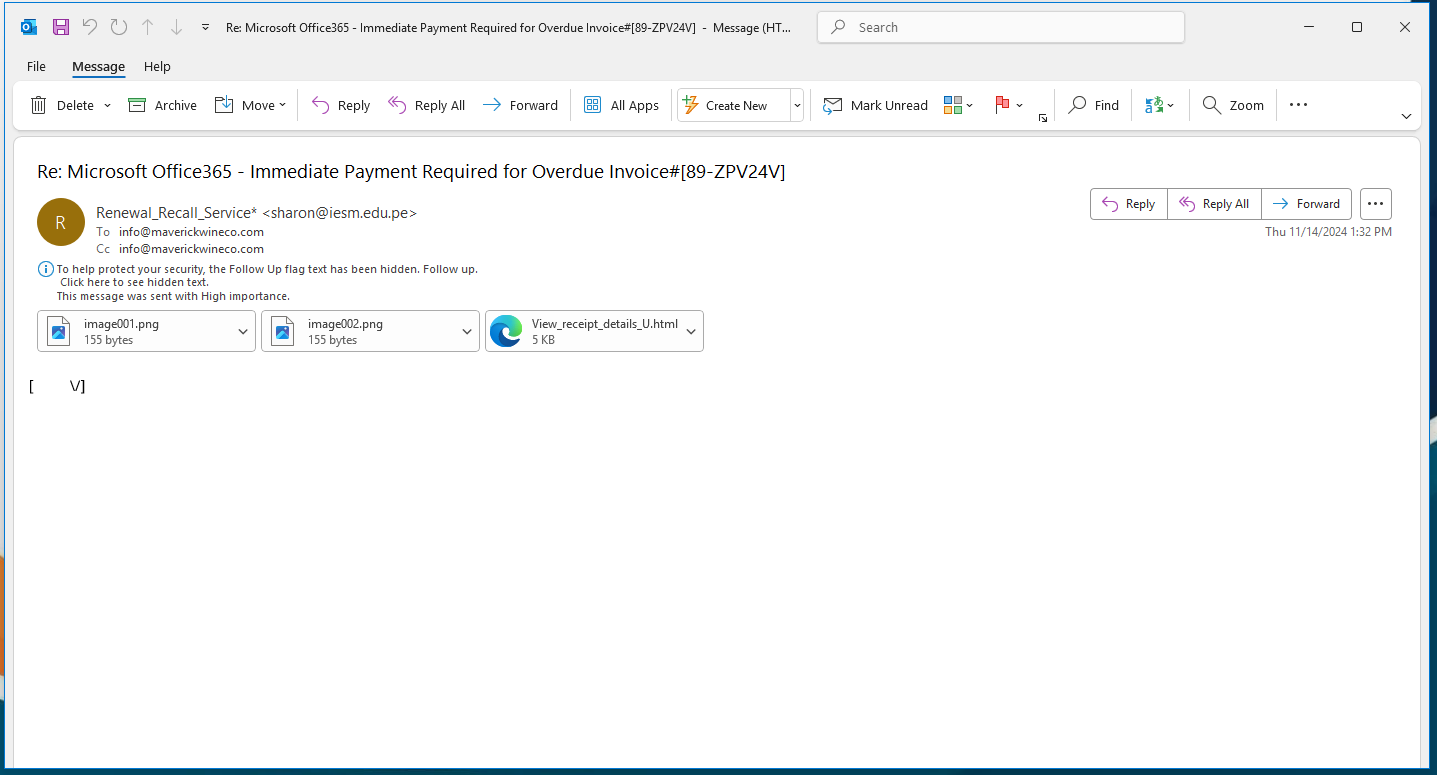
Task: Click the Create New quick step
Action: click(734, 105)
